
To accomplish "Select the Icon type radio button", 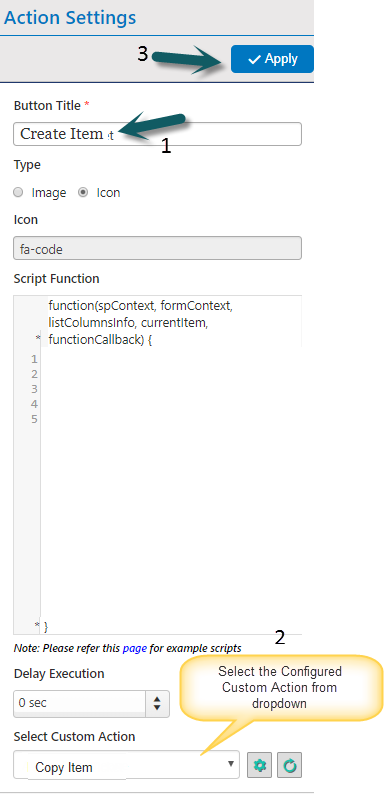I will (83, 193).
